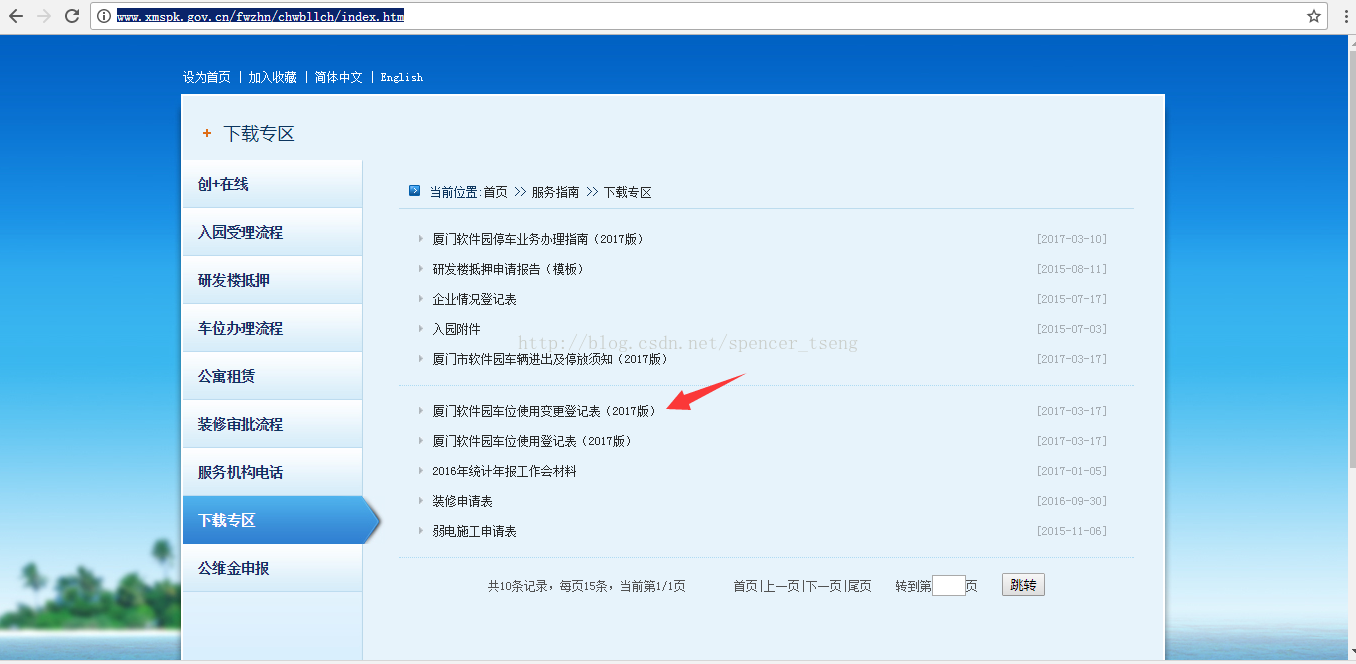Viewport: 1356px width, 664px height.
Task: Click the browser Back arrow
Action: pyautogui.click(x=16, y=16)
